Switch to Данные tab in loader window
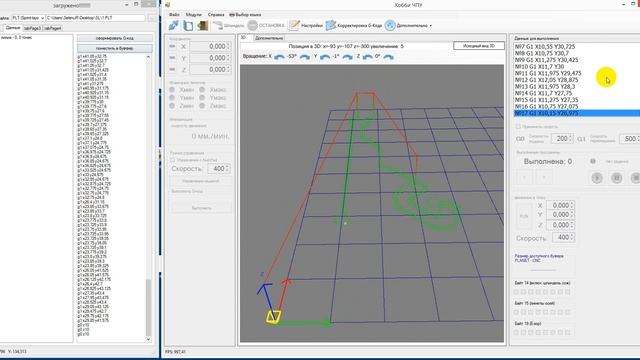The height and width of the screenshot is (360, 640). coord(13,28)
